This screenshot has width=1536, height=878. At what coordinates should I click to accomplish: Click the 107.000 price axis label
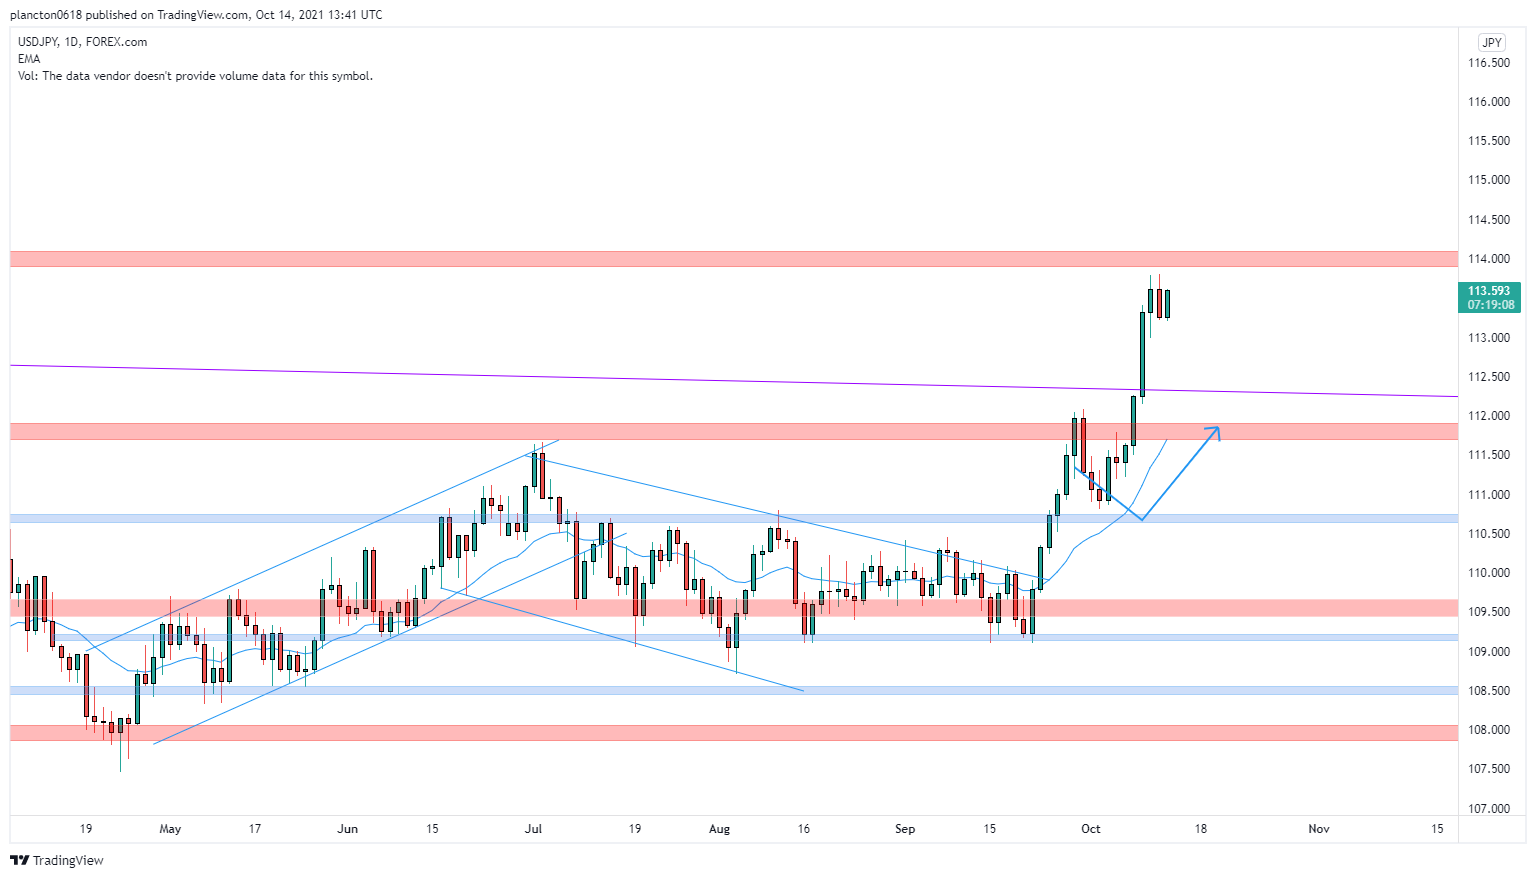pyautogui.click(x=1488, y=809)
